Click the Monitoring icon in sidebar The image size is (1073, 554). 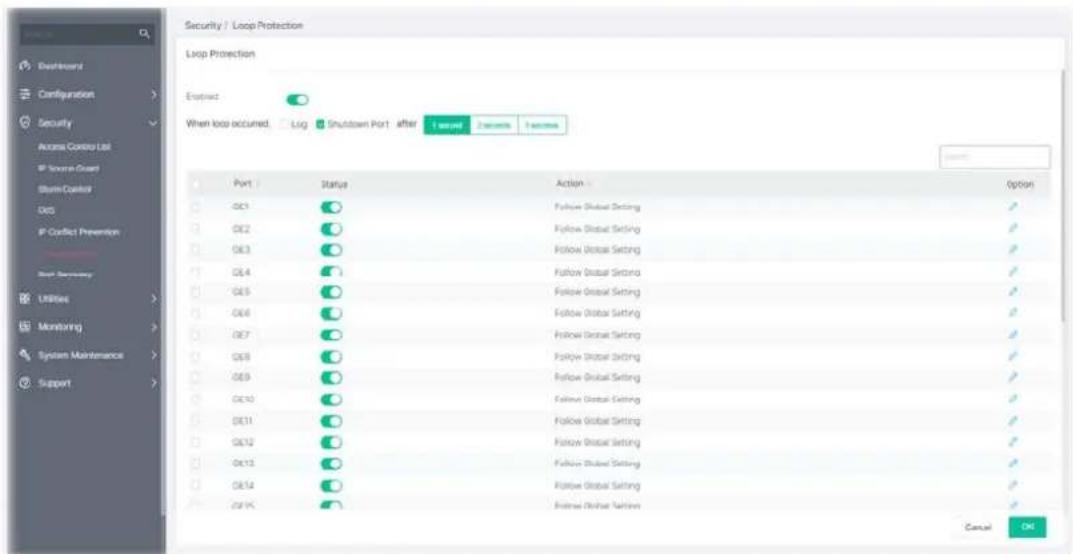[x=26, y=327]
